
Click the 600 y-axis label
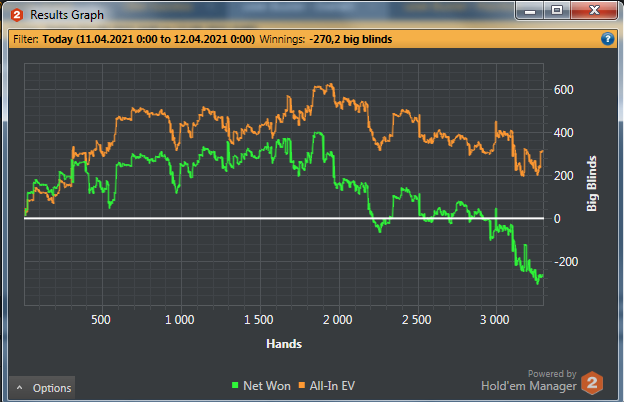click(x=564, y=90)
